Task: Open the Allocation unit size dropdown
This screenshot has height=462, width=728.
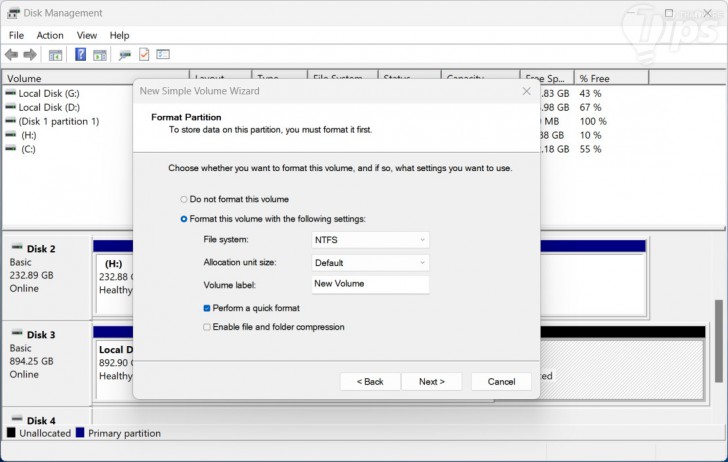Action: [x=370, y=263]
